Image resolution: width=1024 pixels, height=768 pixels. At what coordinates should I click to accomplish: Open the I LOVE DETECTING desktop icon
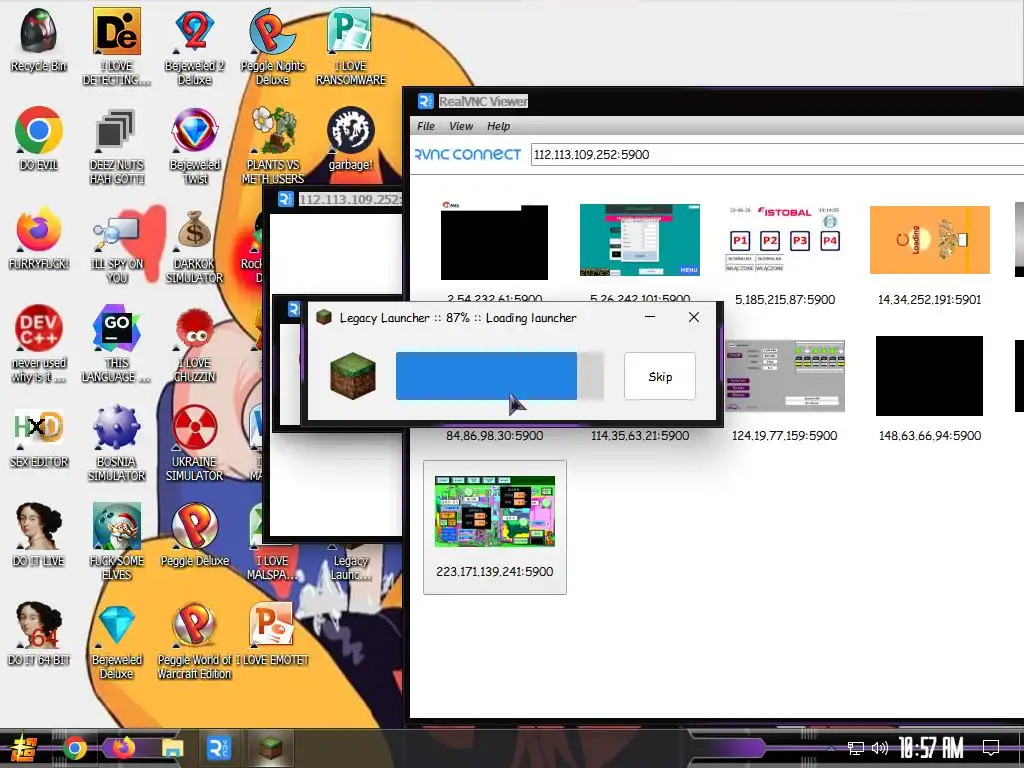[x=116, y=46]
